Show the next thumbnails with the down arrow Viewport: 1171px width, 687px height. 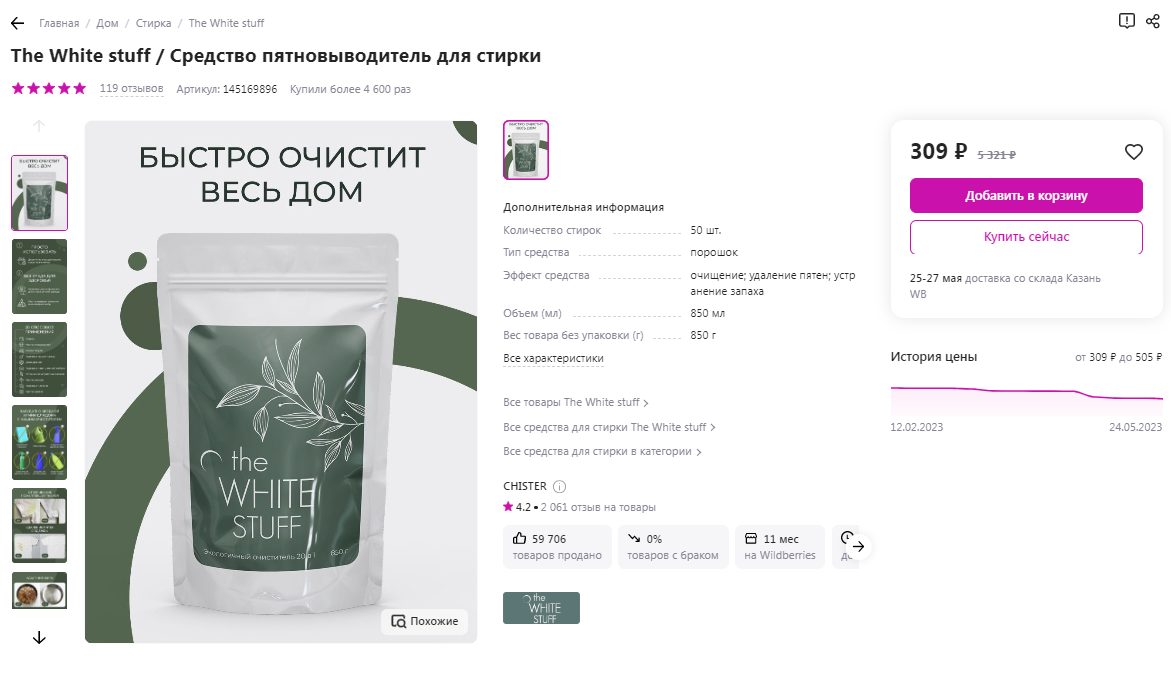click(x=39, y=638)
